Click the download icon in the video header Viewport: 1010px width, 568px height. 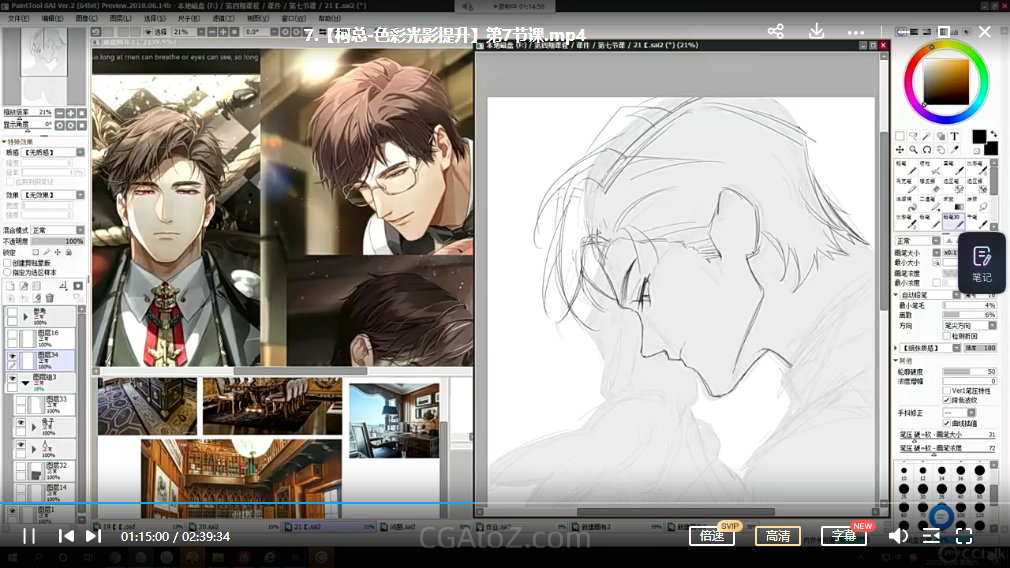point(816,31)
